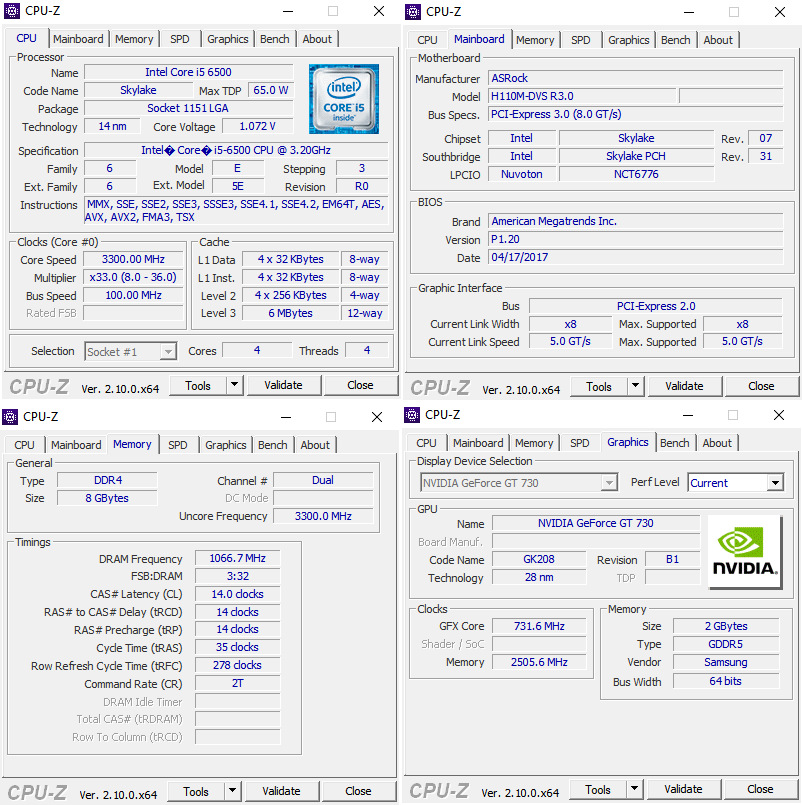This screenshot has width=802, height=805.
Task: Click the Level 3 cache value "6 MBytes"
Action: [291, 313]
